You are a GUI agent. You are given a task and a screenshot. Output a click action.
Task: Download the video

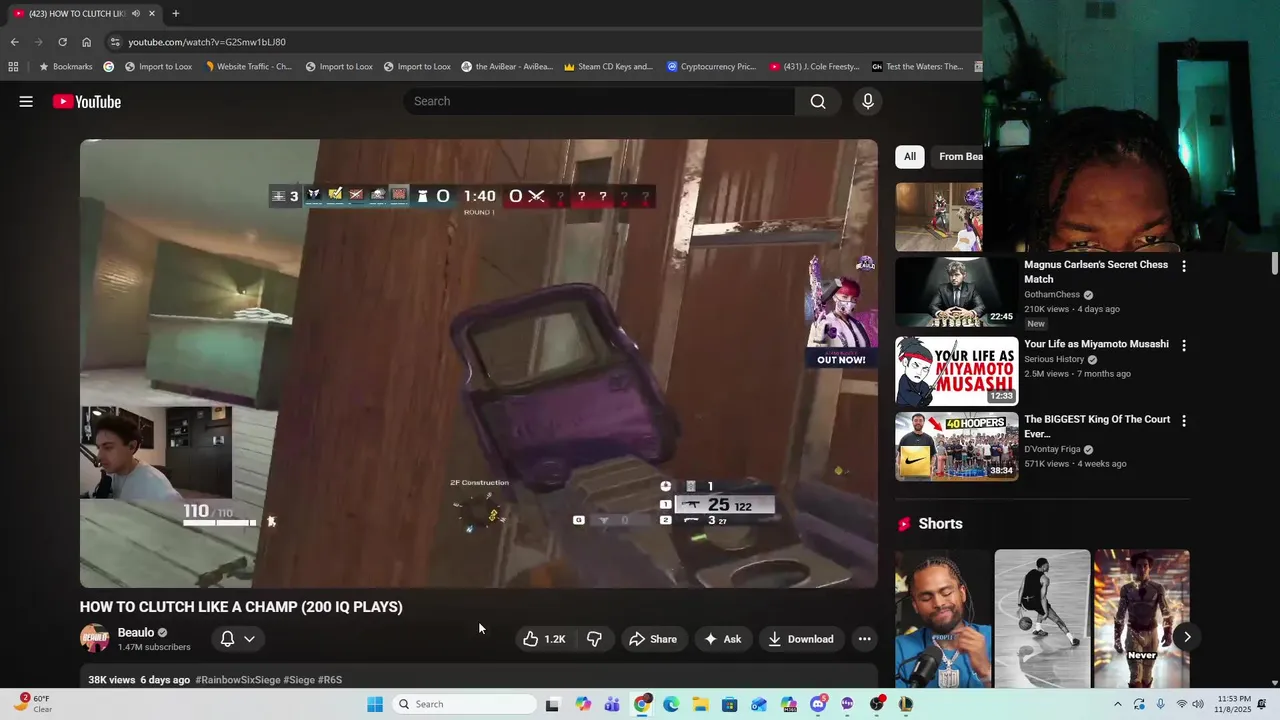pos(801,639)
